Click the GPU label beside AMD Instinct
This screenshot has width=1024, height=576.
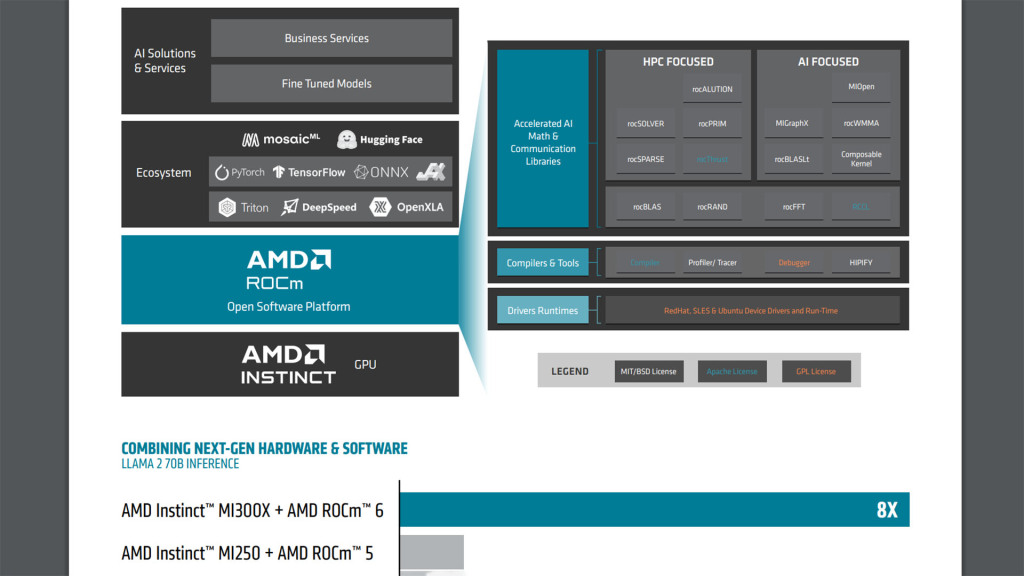click(365, 364)
